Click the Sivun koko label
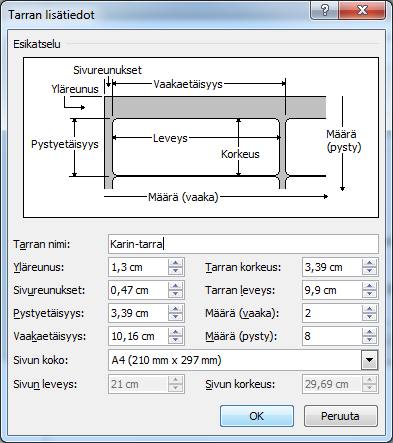This screenshot has height=443, width=393. click(40, 360)
